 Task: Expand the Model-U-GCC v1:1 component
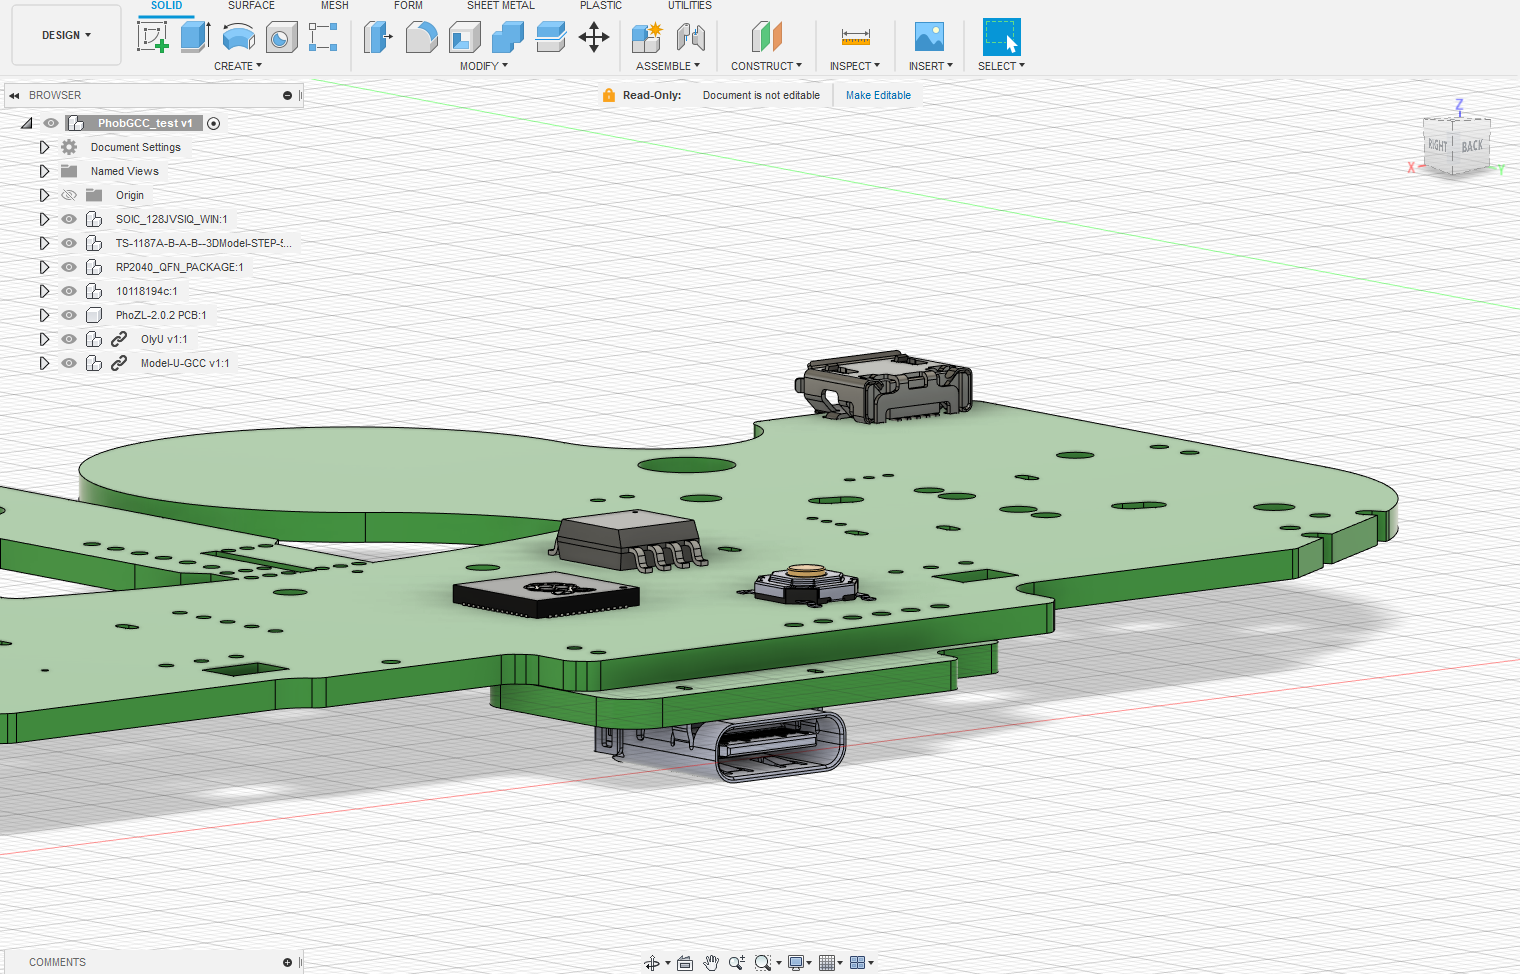pyautogui.click(x=44, y=363)
